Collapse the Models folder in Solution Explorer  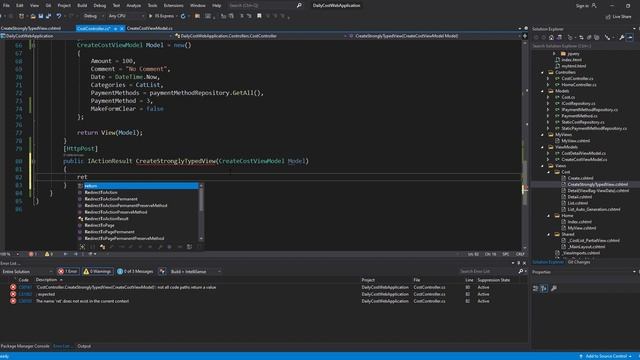click(x=542, y=91)
